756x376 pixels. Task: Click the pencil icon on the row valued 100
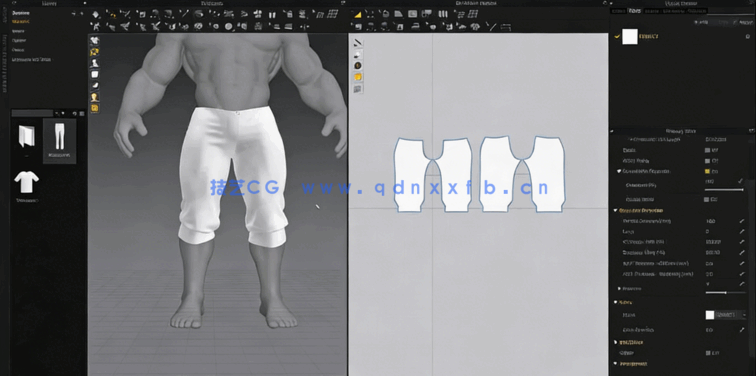pyautogui.click(x=742, y=221)
